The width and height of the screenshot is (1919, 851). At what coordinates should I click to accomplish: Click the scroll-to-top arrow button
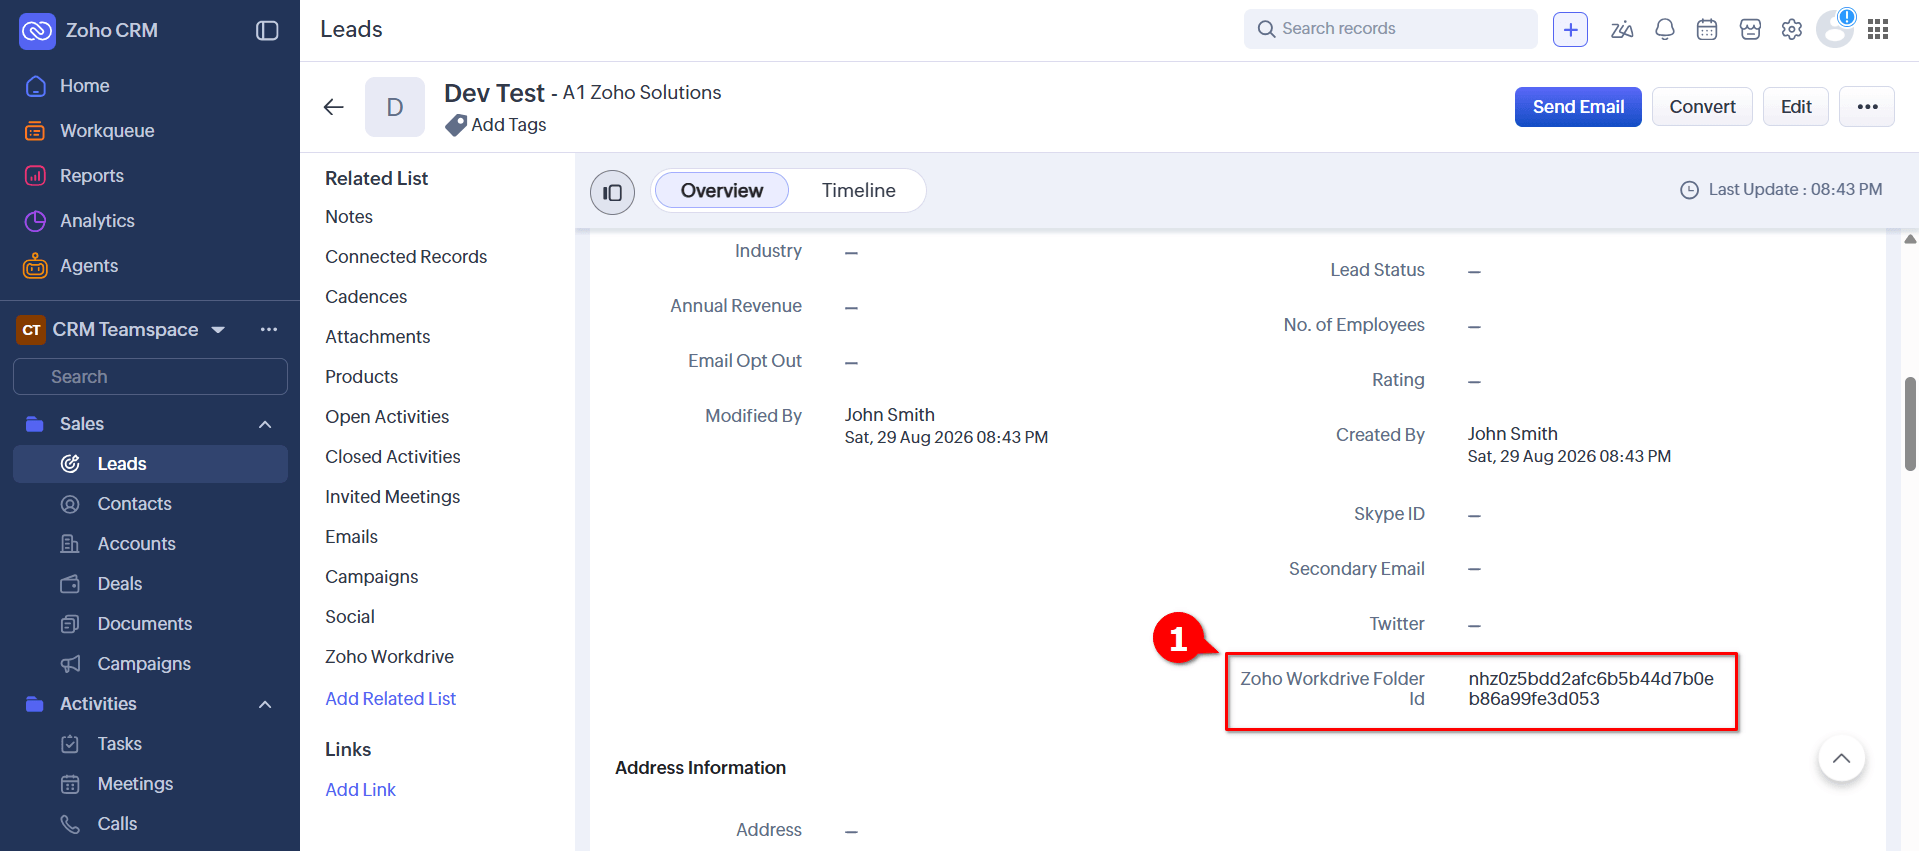[x=1841, y=759]
